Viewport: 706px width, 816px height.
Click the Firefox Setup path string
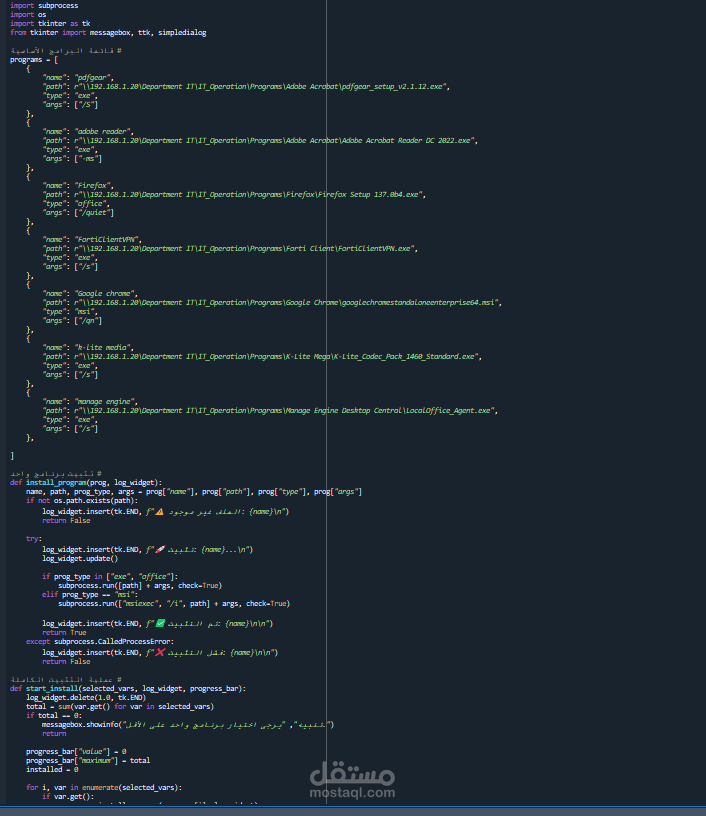(x=250, y=194)
